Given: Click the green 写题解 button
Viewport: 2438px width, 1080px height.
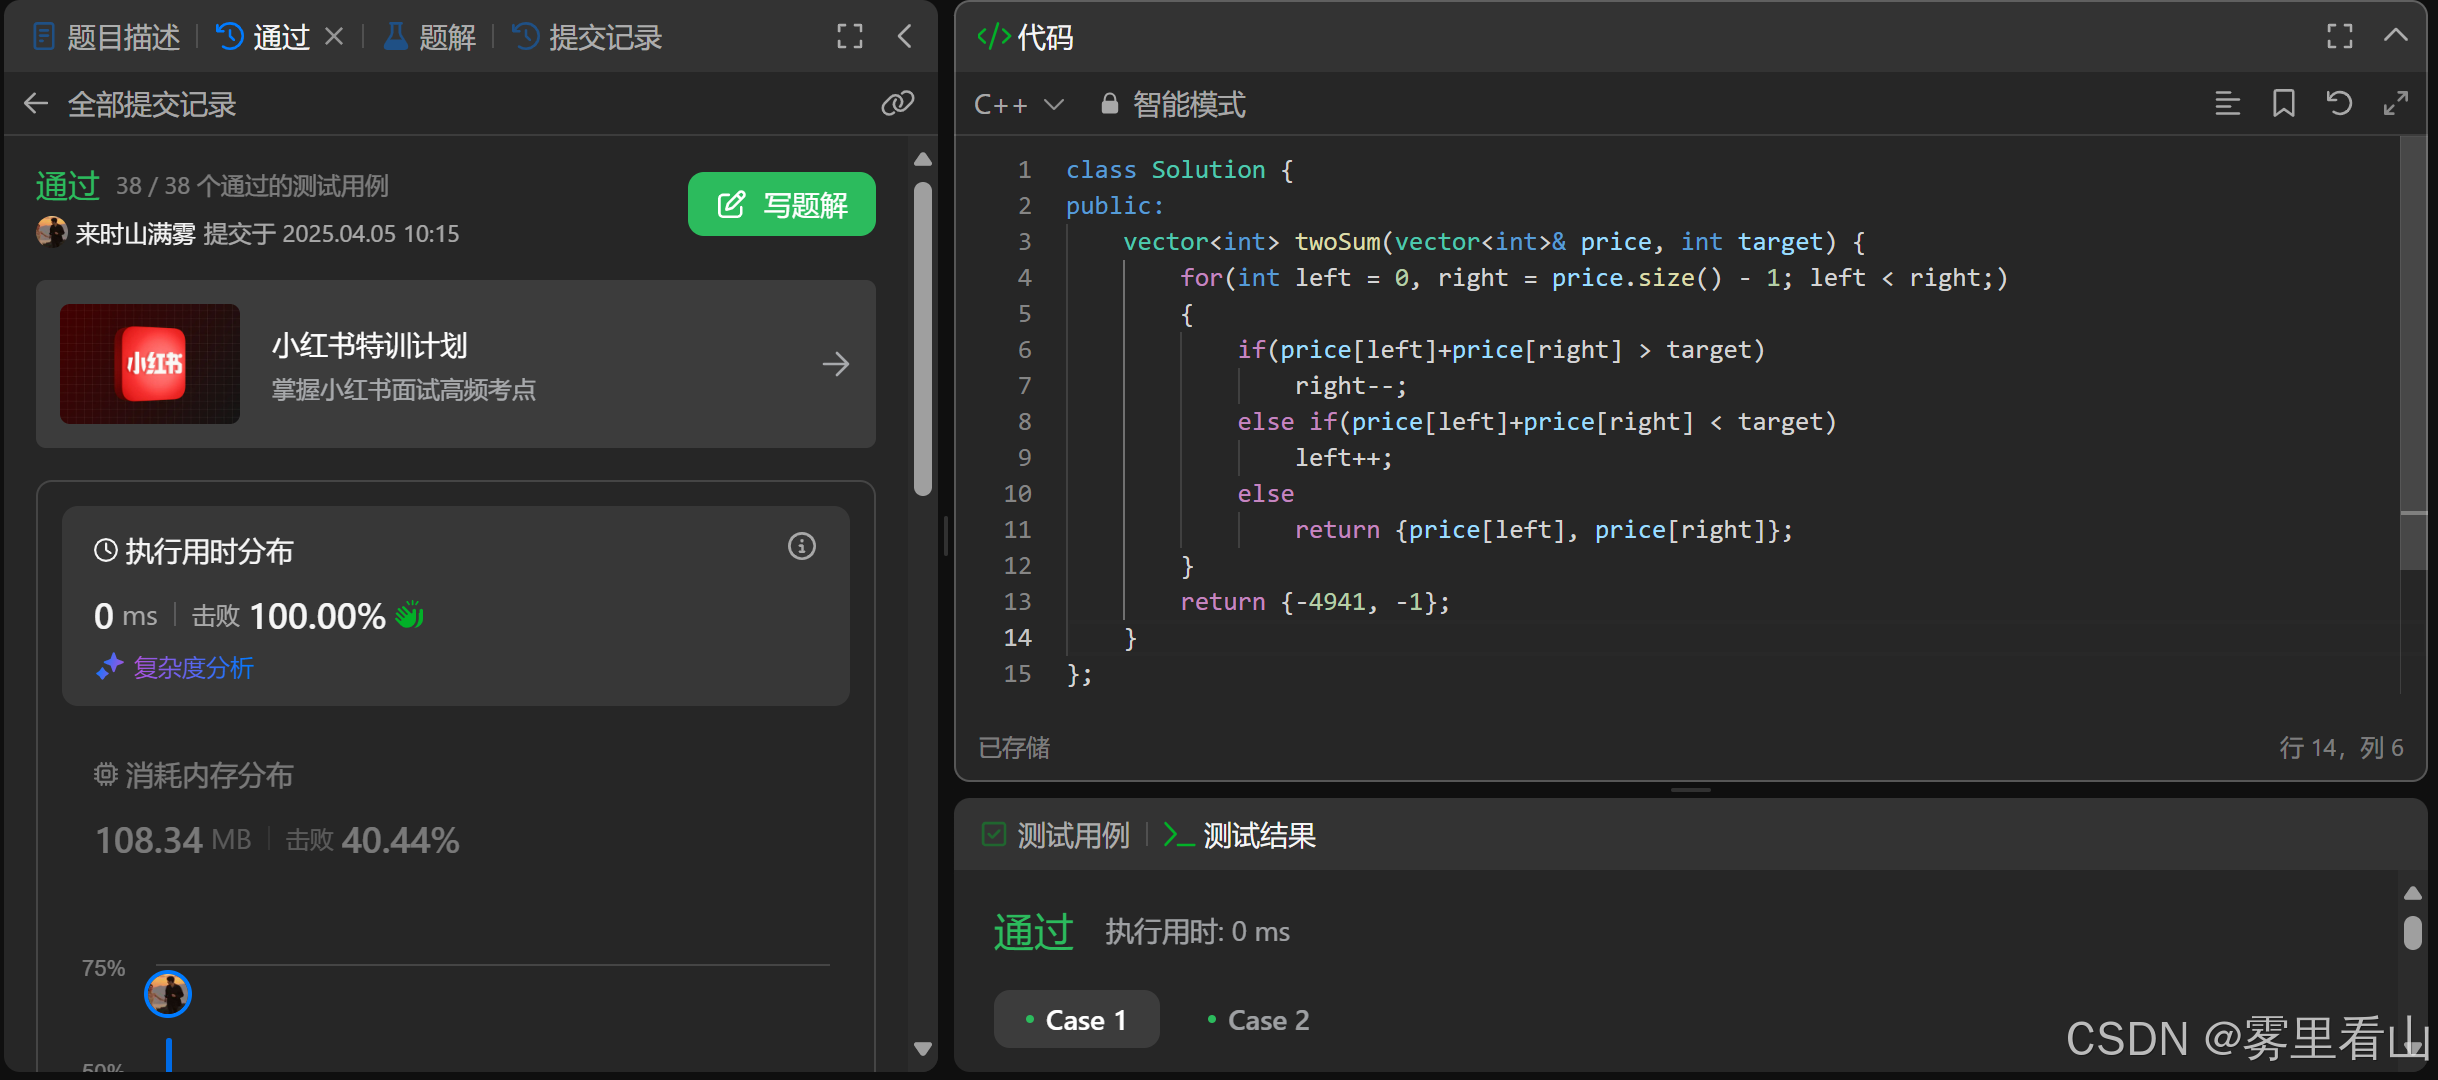Looking at the screenshot, I should pos(781,205).
